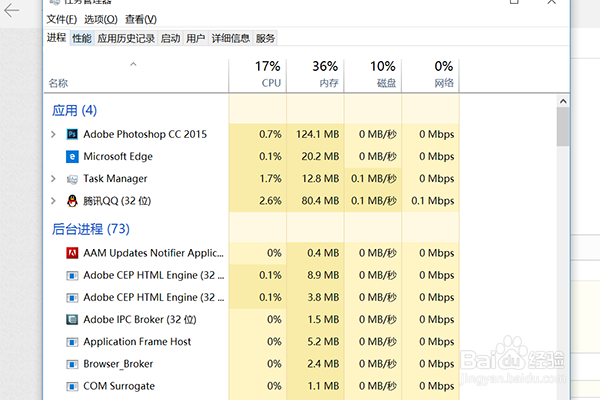Open the 选项(O) menu
The height and width of the screenshot is (400, 600).
pos(101,20)
